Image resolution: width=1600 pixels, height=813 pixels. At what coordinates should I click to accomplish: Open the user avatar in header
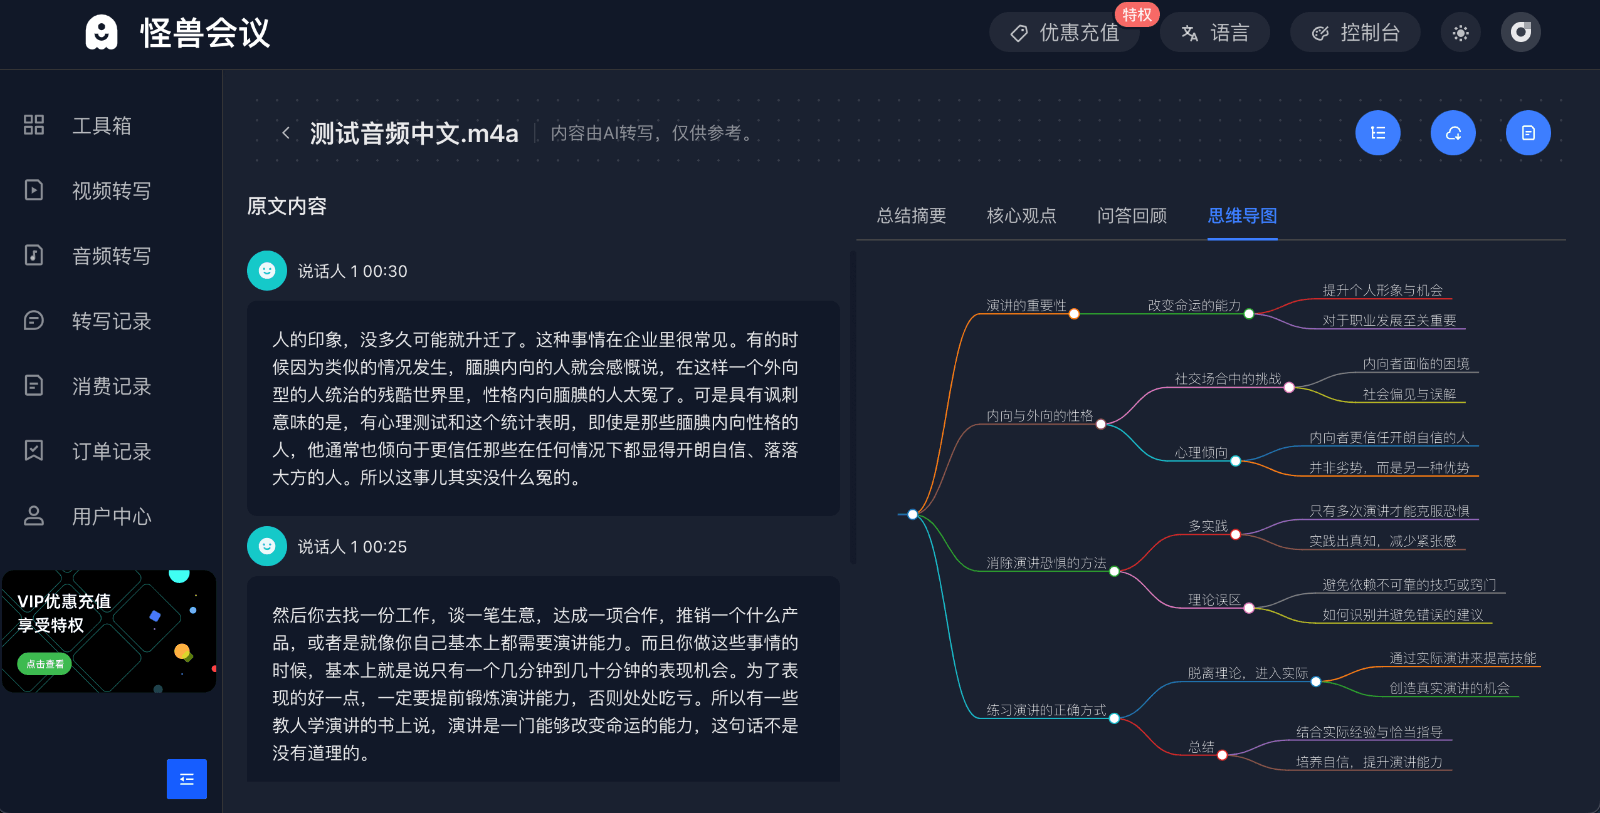click(1520, 33)
